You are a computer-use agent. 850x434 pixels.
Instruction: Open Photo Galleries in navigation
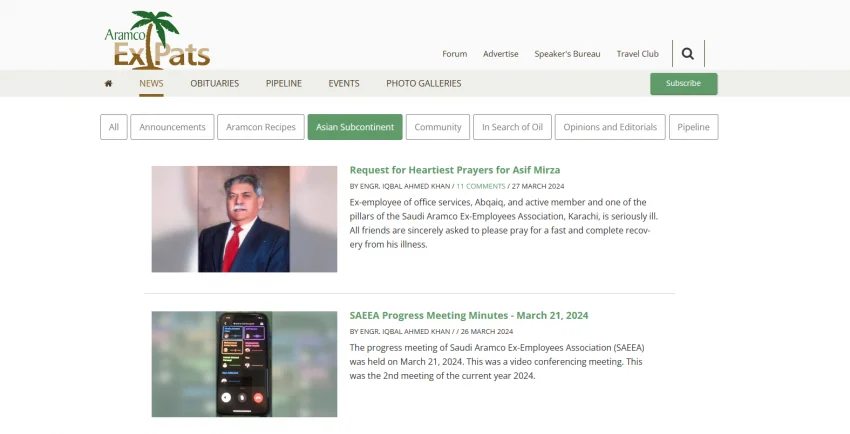423,84
